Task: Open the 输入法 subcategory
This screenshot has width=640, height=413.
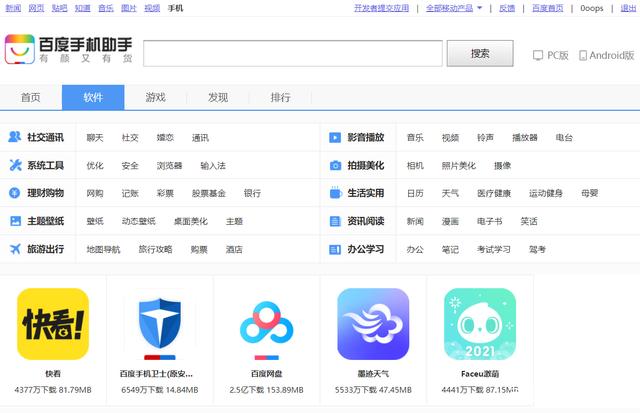Action: [x=213, y=166]
